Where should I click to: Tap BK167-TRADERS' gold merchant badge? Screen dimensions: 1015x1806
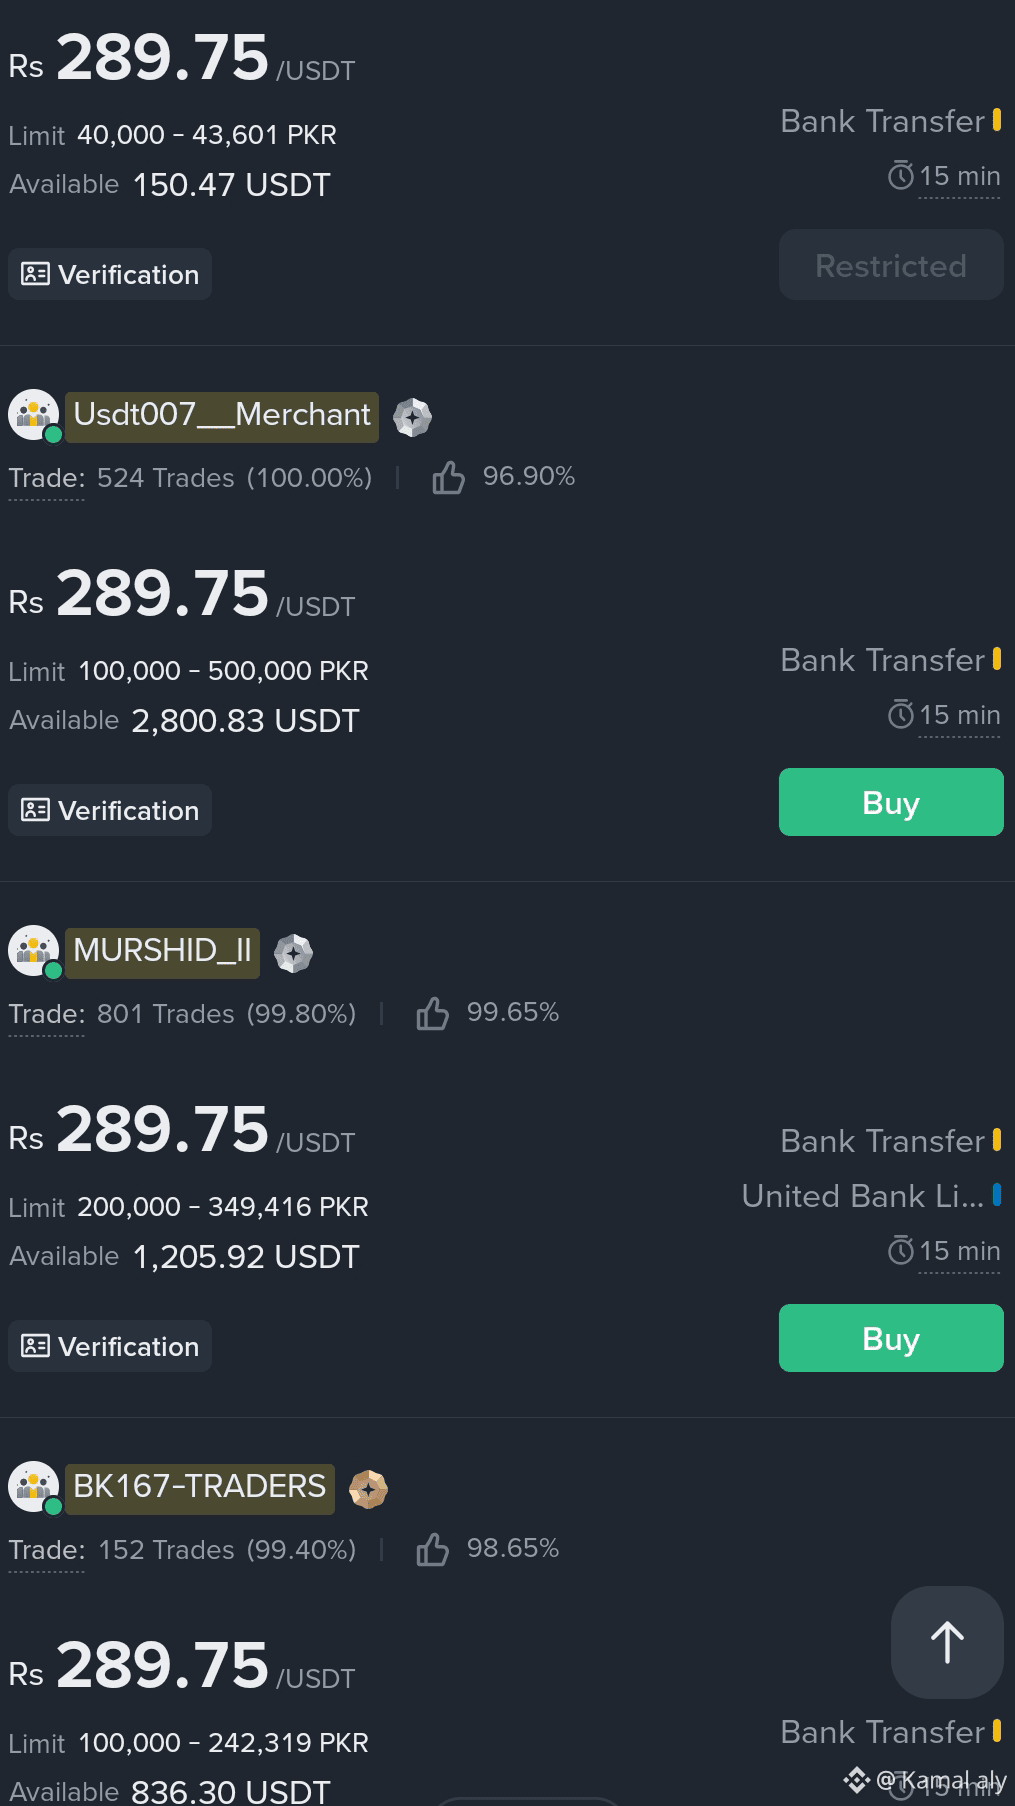[x=368, y=1489]
